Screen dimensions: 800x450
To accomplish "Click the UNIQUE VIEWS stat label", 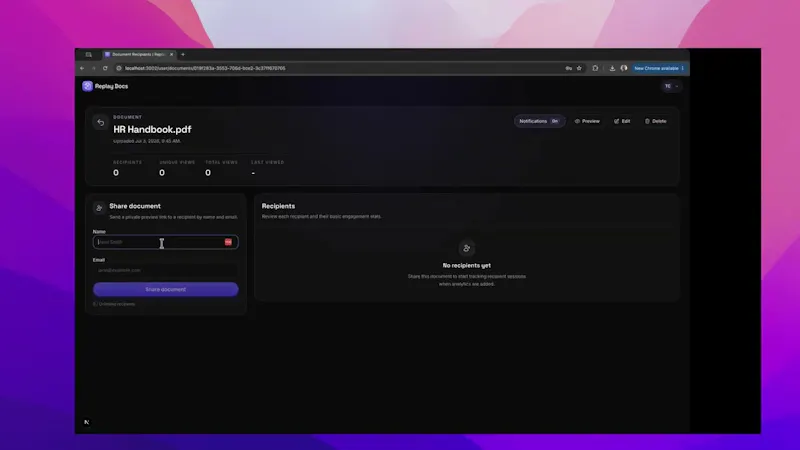I will (177, 162).
